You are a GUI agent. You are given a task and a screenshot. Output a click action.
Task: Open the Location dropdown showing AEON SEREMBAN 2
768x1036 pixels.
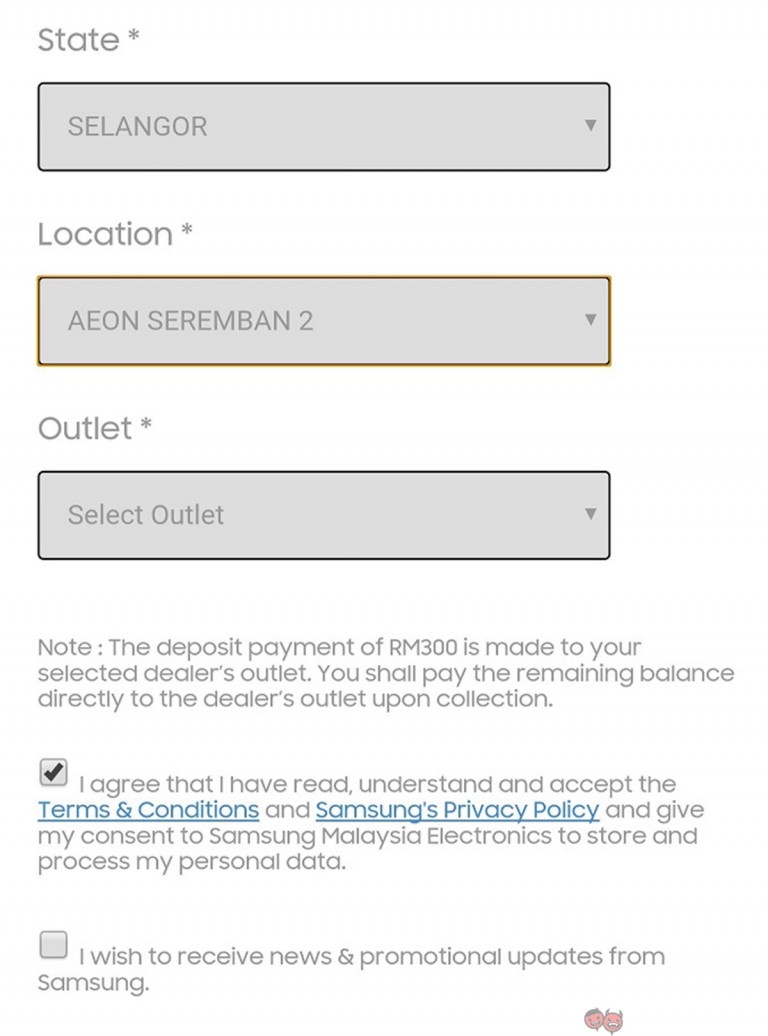click(323, 321)
